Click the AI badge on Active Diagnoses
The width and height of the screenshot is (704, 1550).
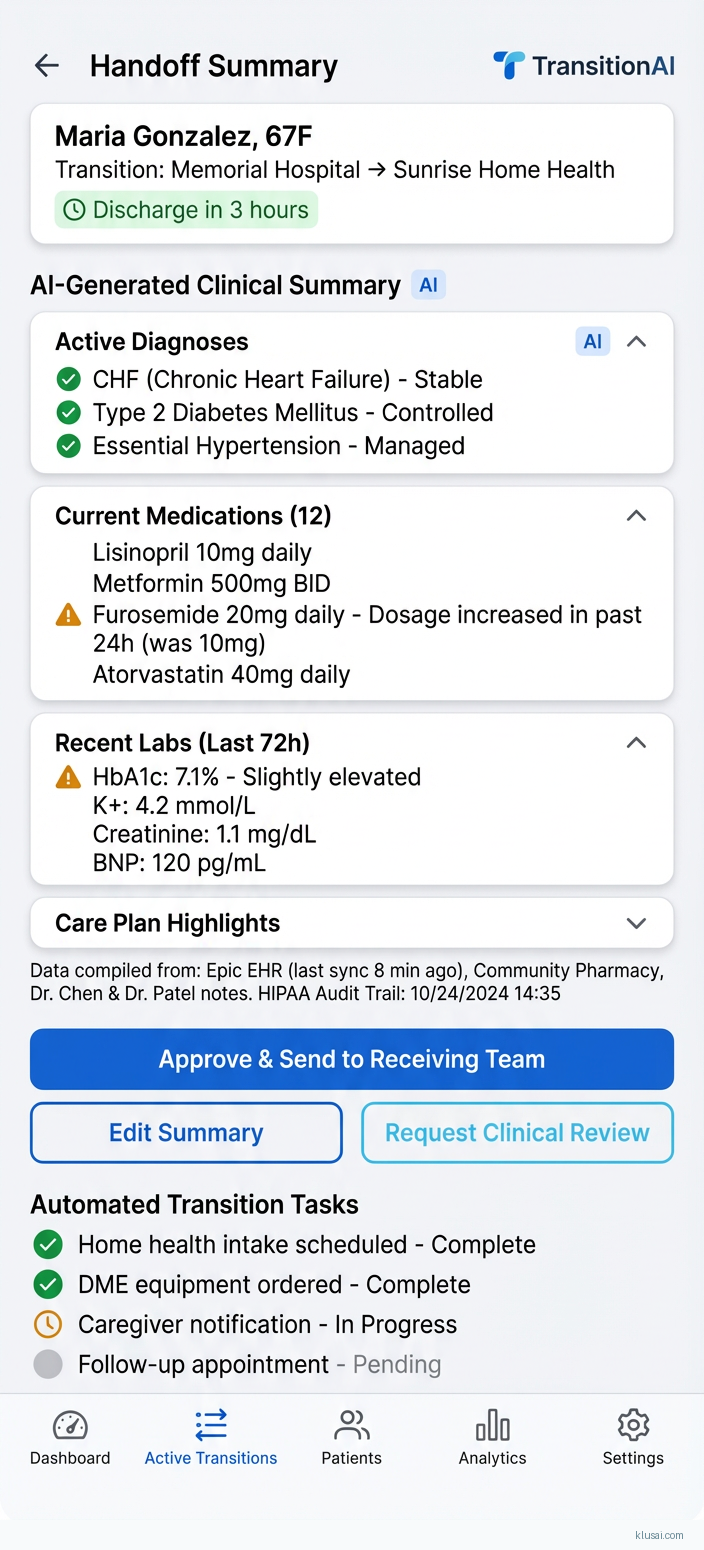click(x=592, y=341)
